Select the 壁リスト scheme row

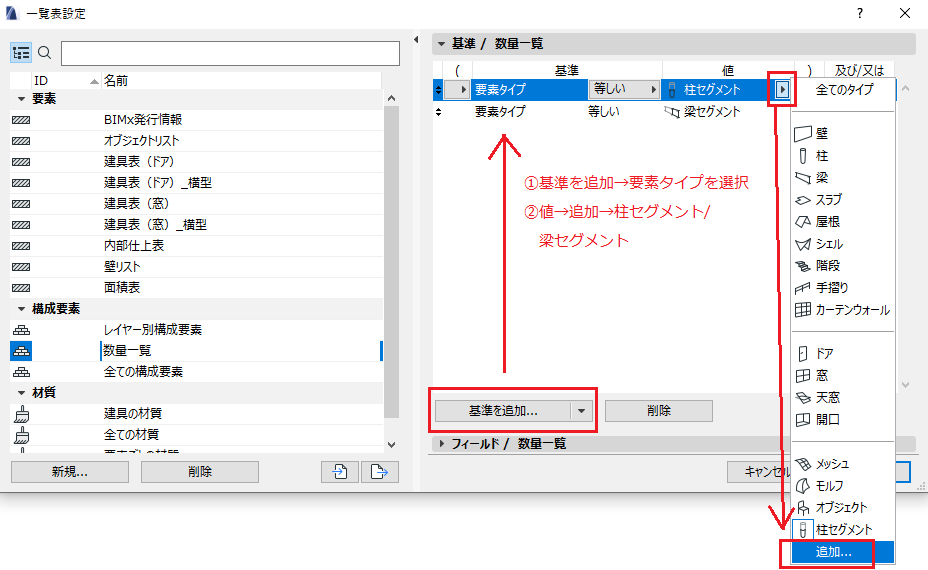(x=196, y=267)
